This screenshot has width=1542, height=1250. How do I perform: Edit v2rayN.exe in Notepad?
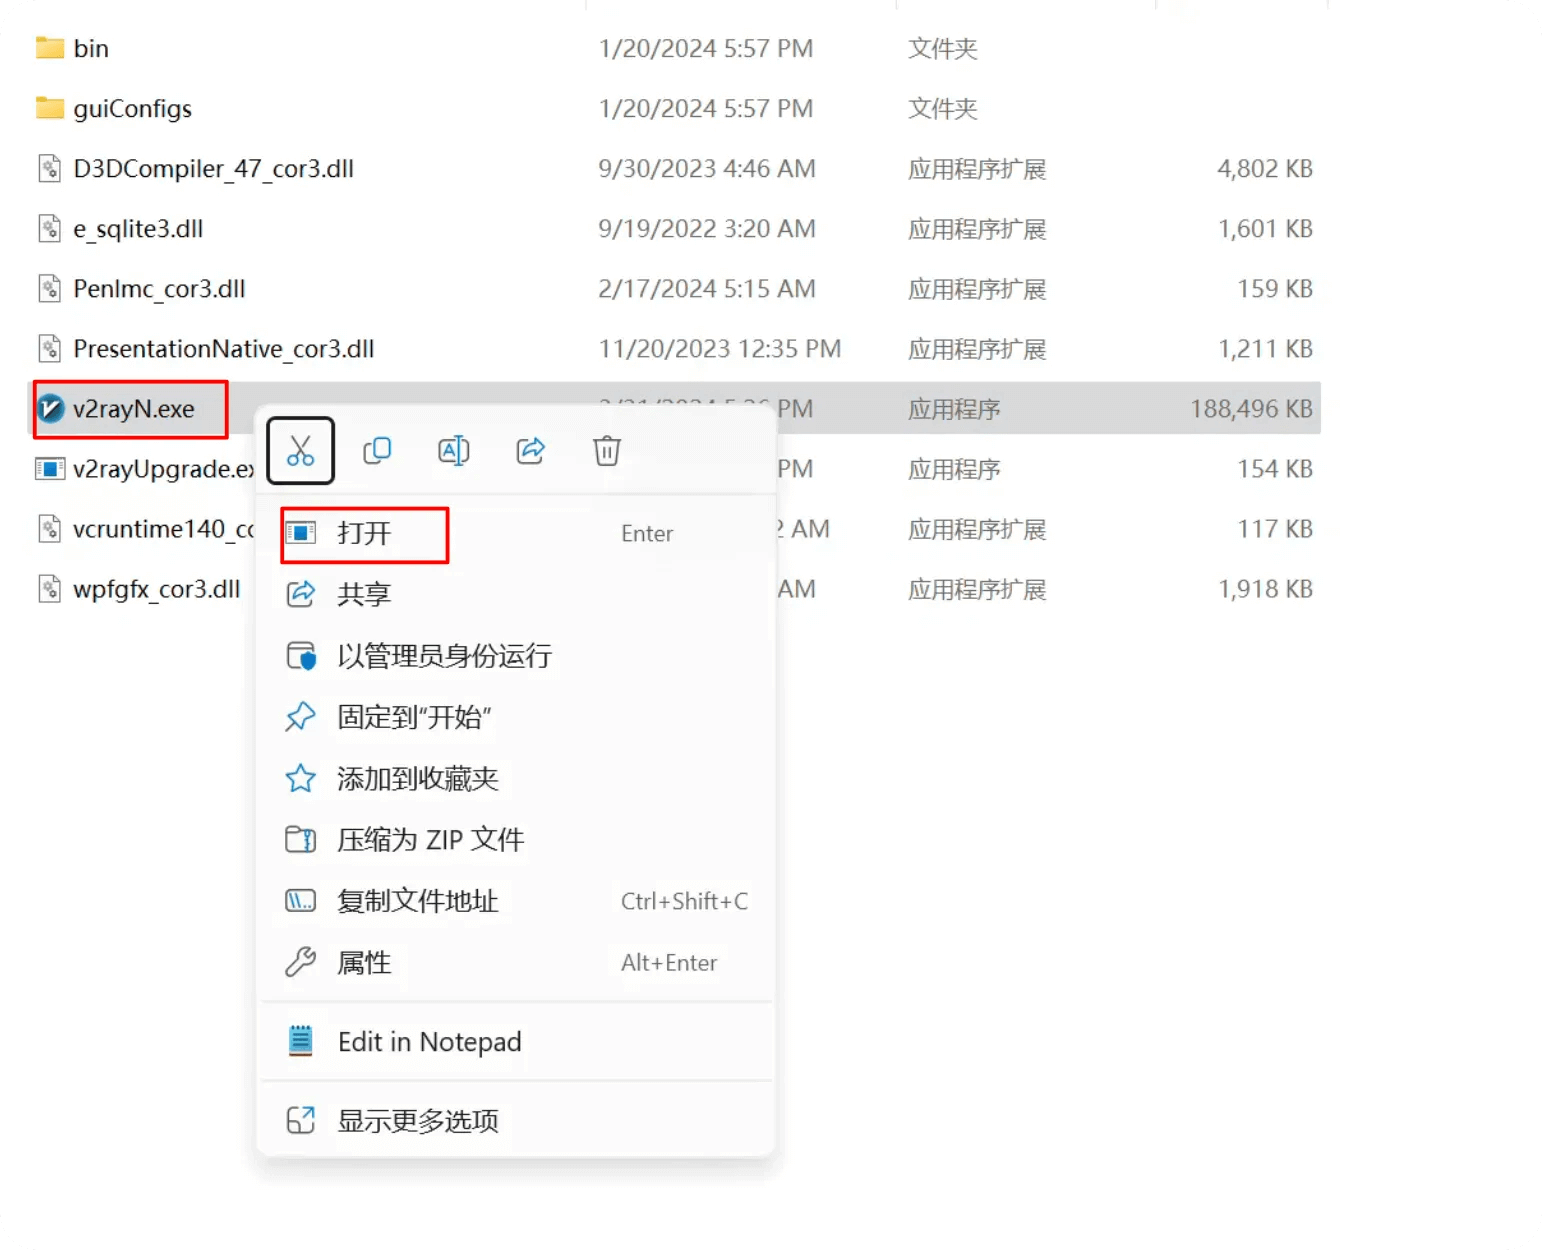tap(429, 1041)
